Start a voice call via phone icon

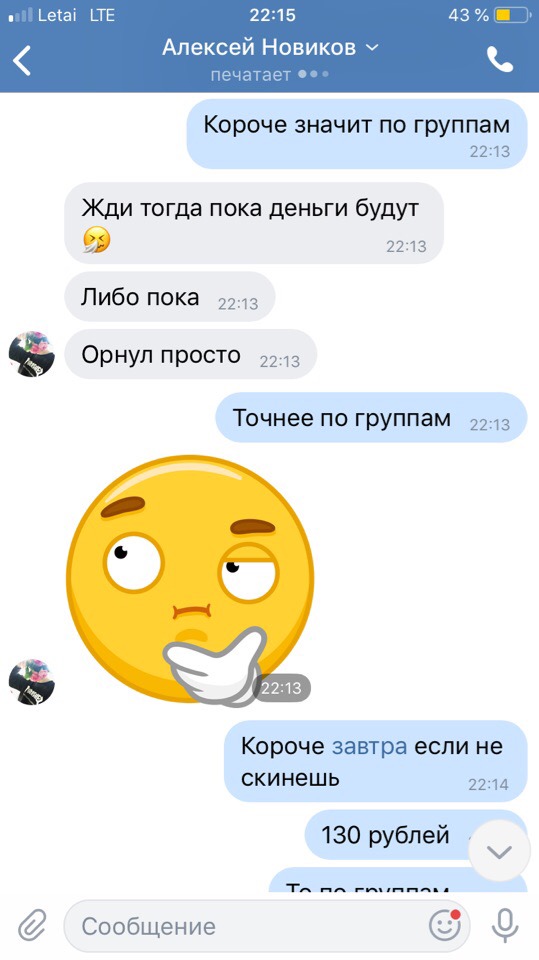(500, 59)
